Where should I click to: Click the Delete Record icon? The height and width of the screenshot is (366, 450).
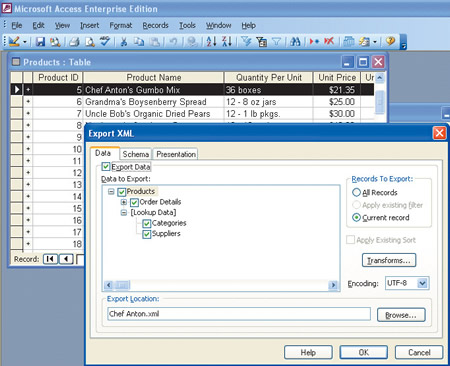[329, 42]
